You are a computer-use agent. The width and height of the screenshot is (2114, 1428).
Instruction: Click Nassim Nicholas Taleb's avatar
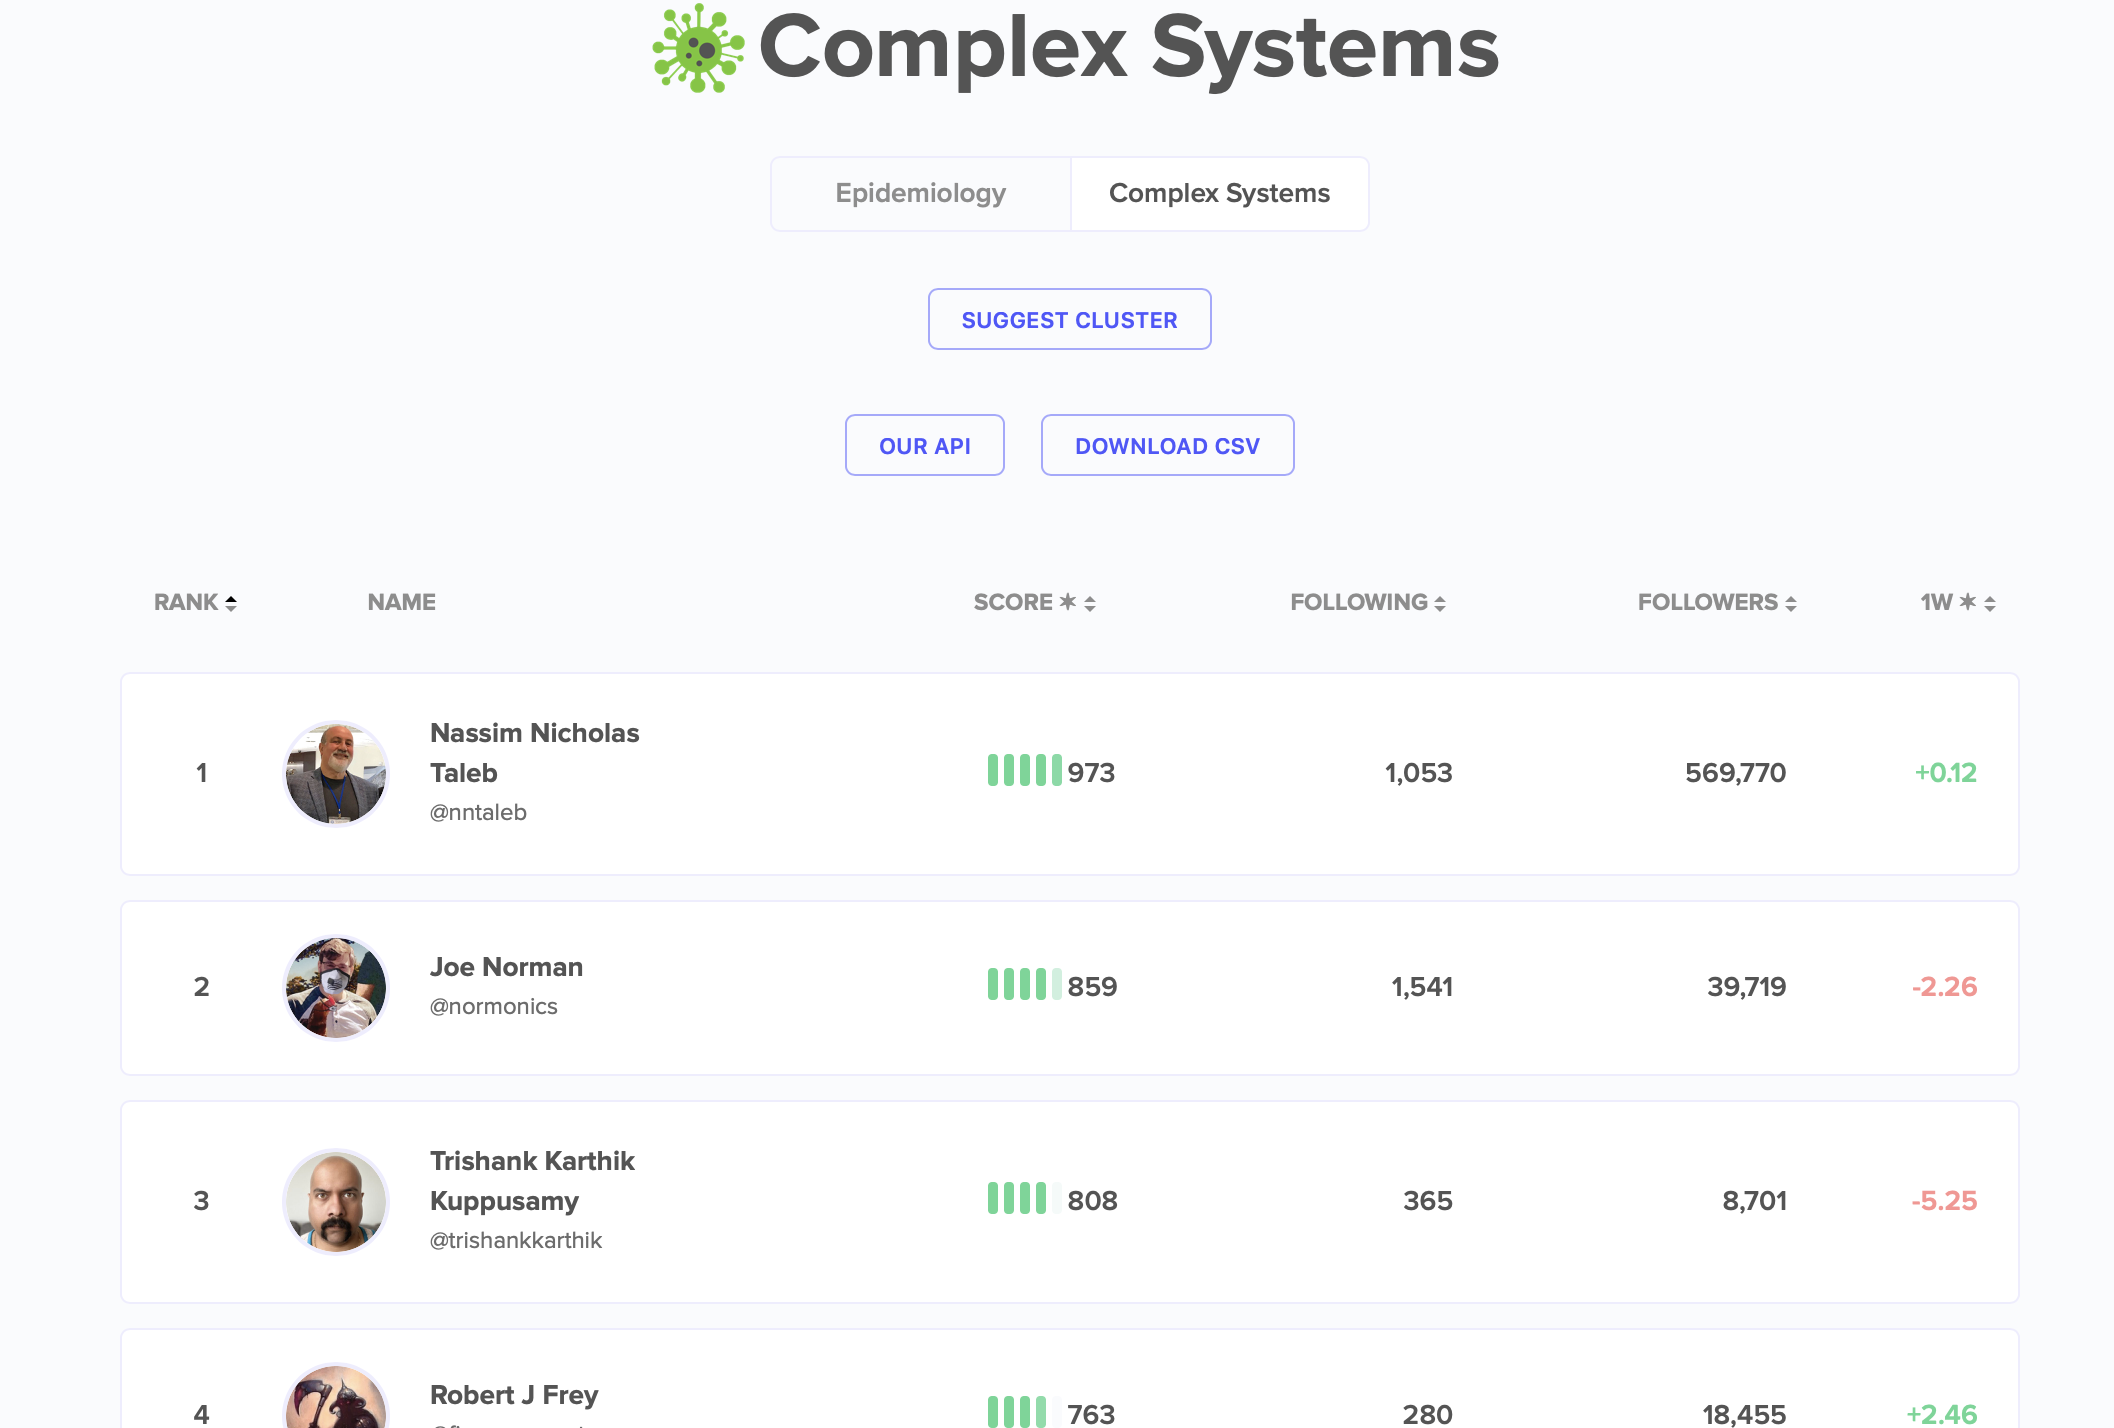(x=336, y=773)
